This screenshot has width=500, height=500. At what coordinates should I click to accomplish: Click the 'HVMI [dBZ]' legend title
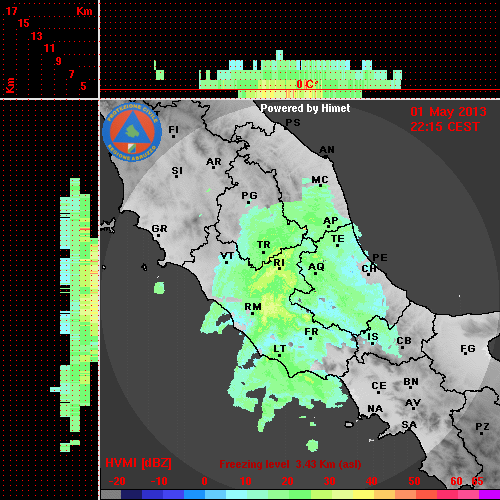coord(138,463)
